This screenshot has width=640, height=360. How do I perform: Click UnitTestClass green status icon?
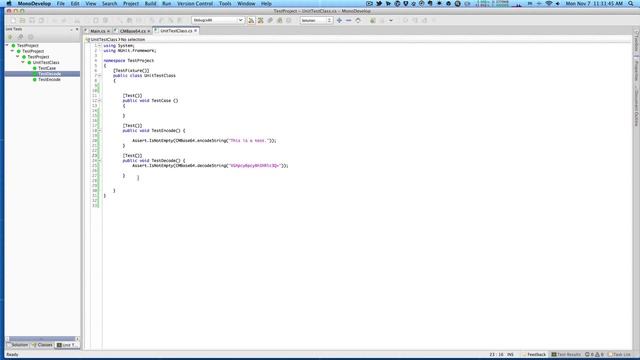point(29,62)
